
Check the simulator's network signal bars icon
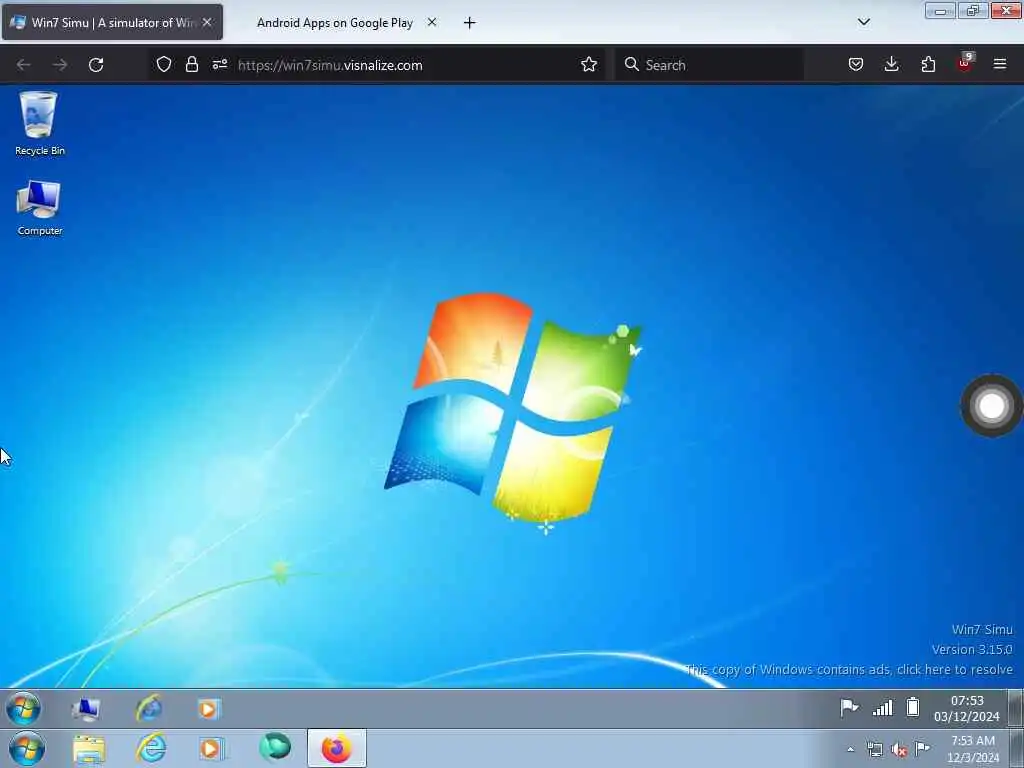click(x=882, y=707)
